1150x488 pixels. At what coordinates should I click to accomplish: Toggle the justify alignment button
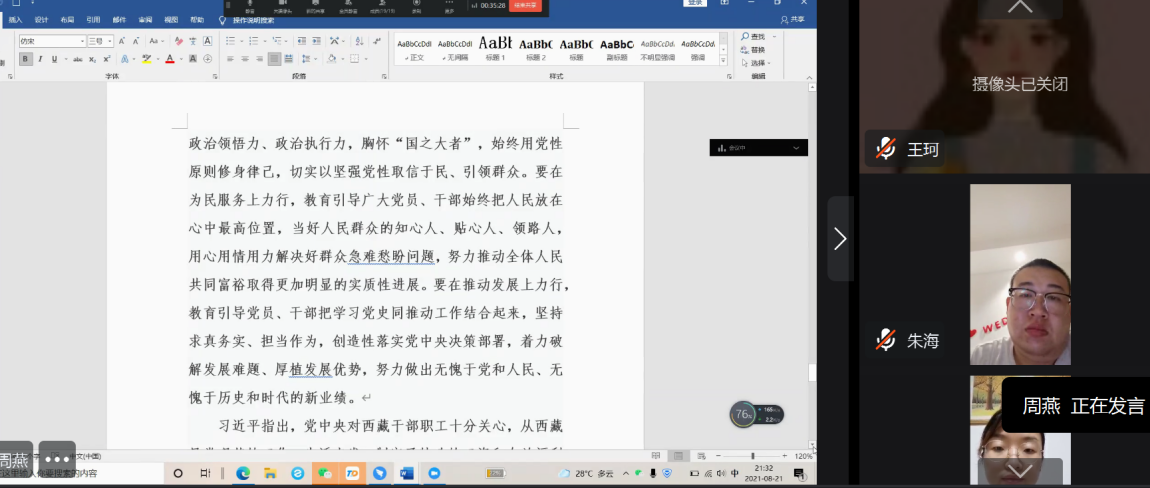pyautogui.click(x=274, y=59)
